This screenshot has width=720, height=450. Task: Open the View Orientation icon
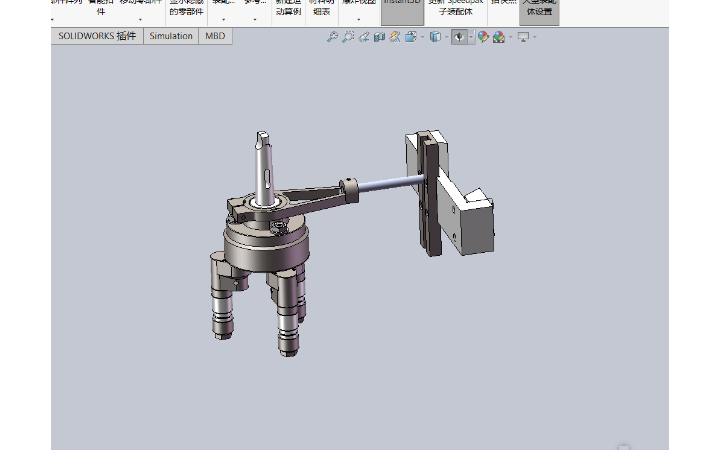point(411,37)
